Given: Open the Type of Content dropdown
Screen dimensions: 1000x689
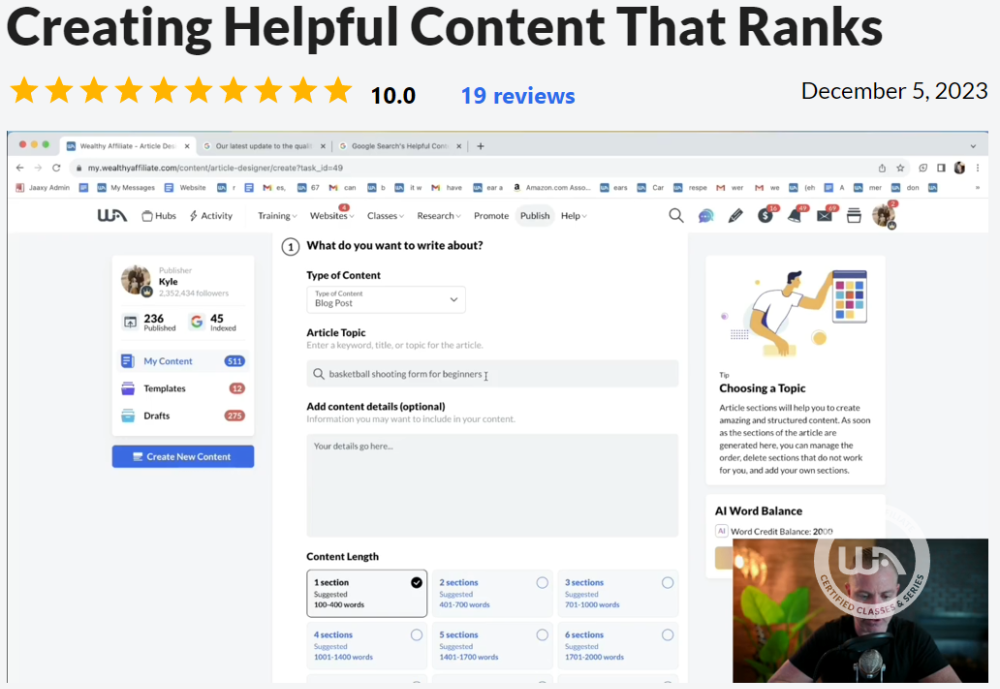Looking at the screenshot, I should click(386, 299).
